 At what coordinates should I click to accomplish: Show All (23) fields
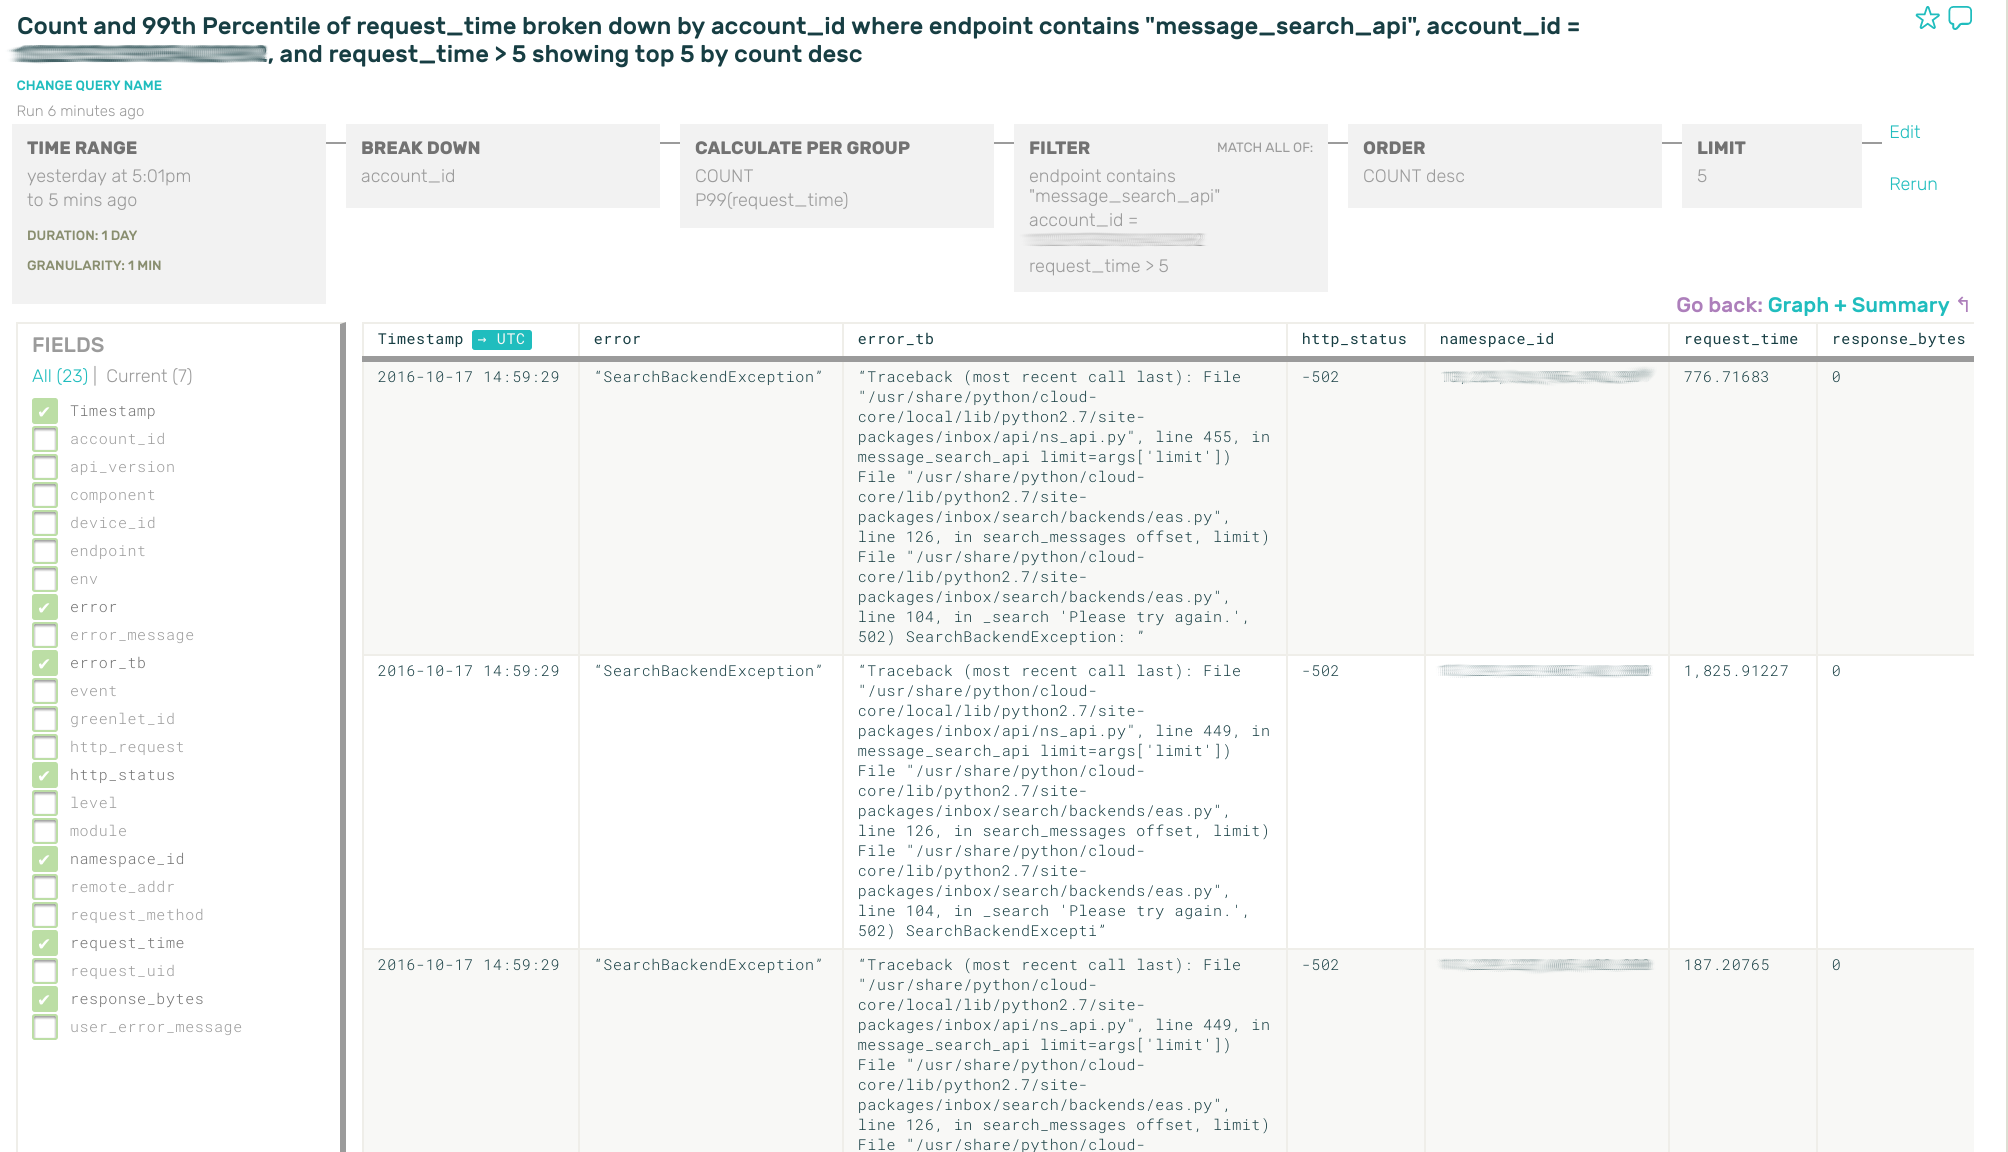tap(59, 376)
